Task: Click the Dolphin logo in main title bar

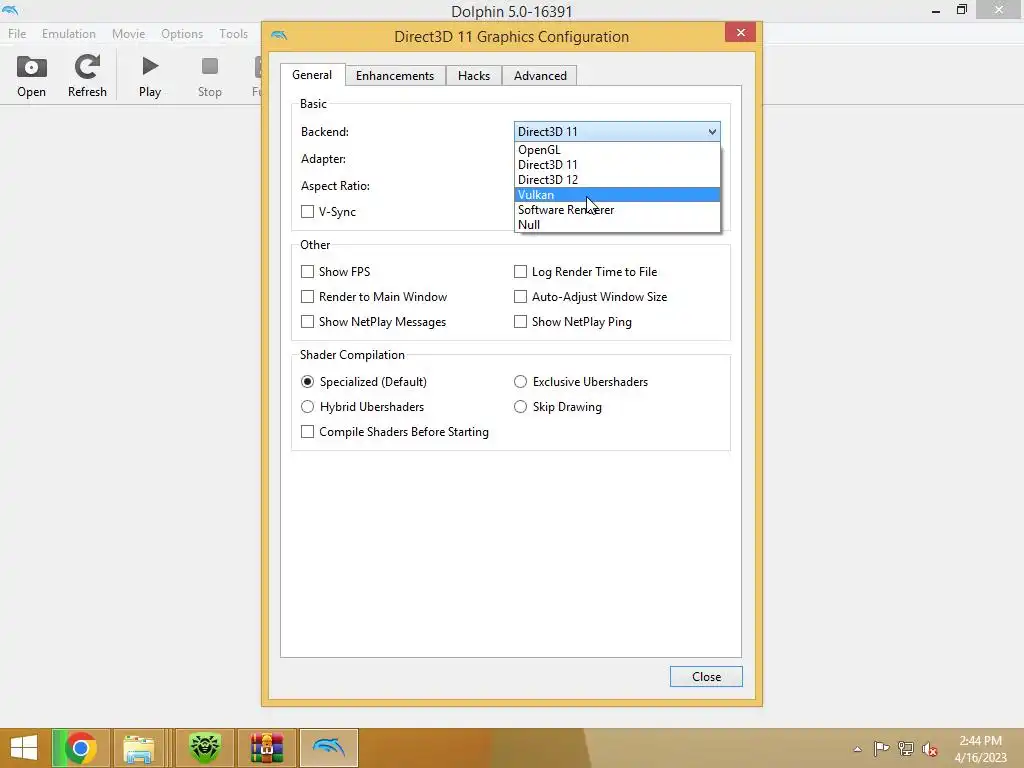Action: 10,10
